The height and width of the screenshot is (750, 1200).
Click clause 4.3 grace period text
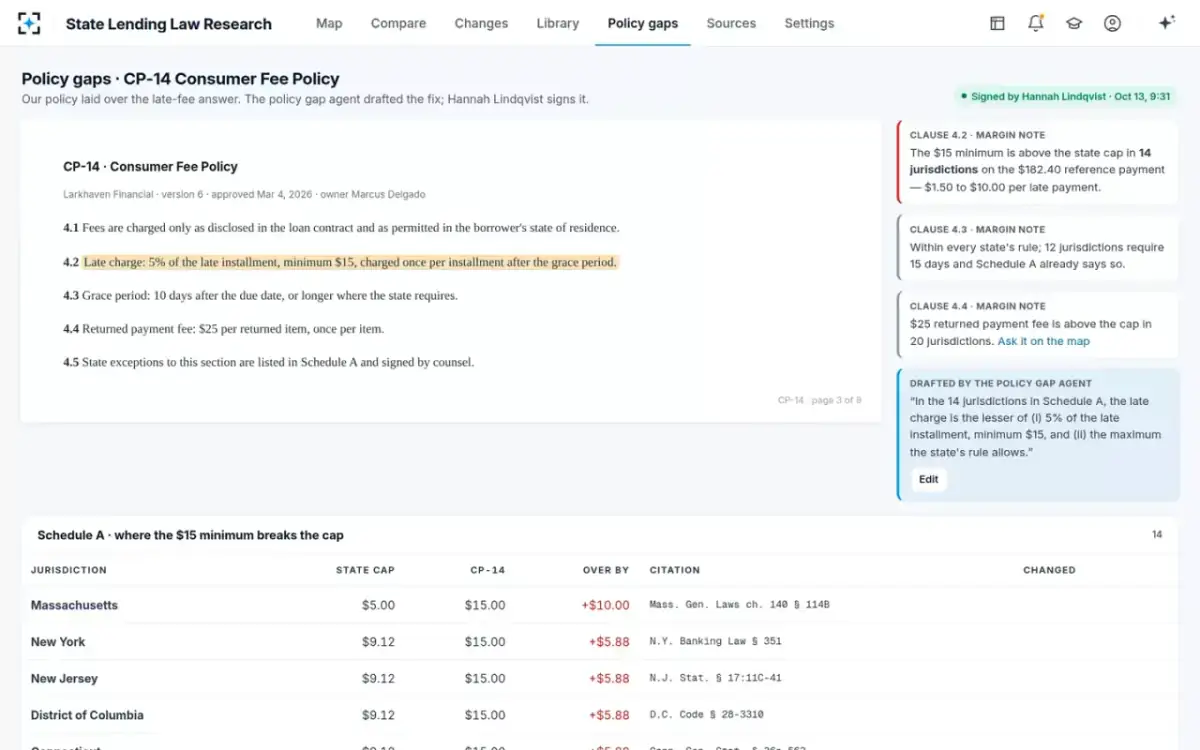pyautogui.click(x=260, y=296)
